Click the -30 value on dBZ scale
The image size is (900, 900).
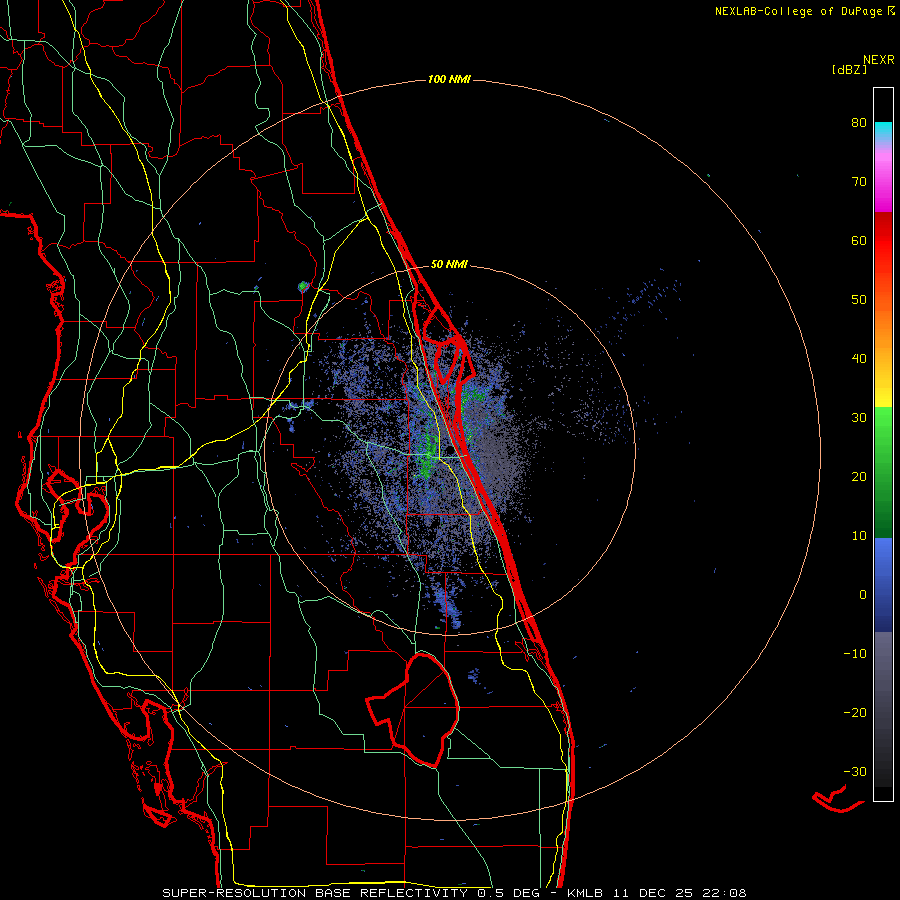(855, 771)
